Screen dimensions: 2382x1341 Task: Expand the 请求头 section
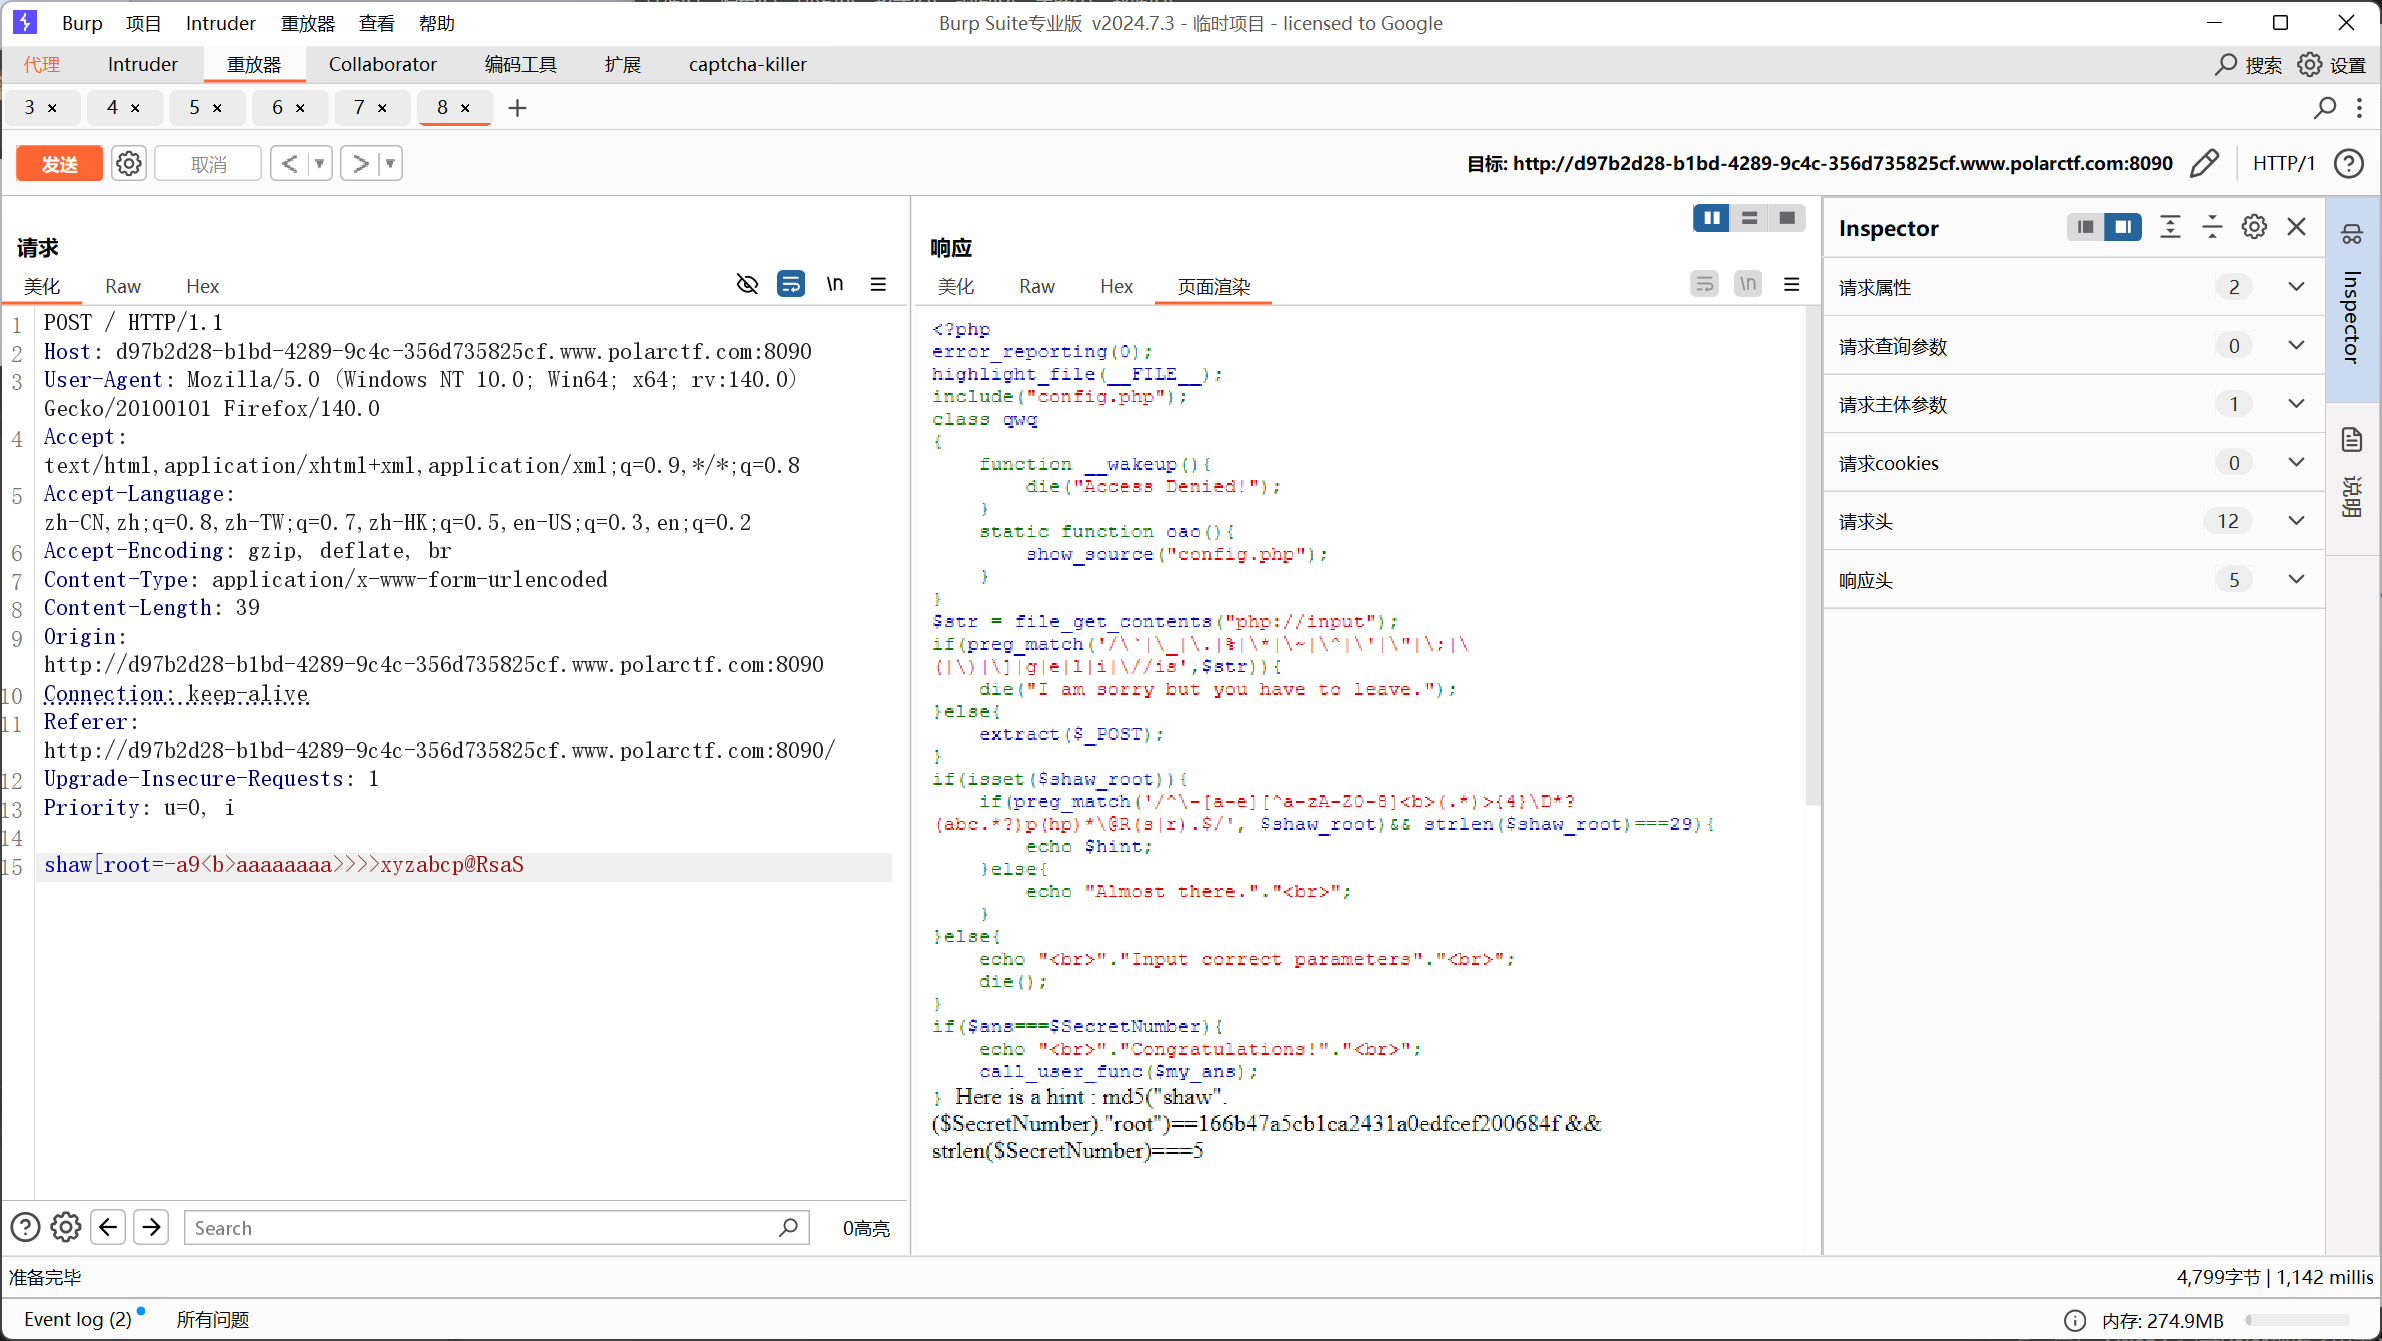[x=2296, y=521]
